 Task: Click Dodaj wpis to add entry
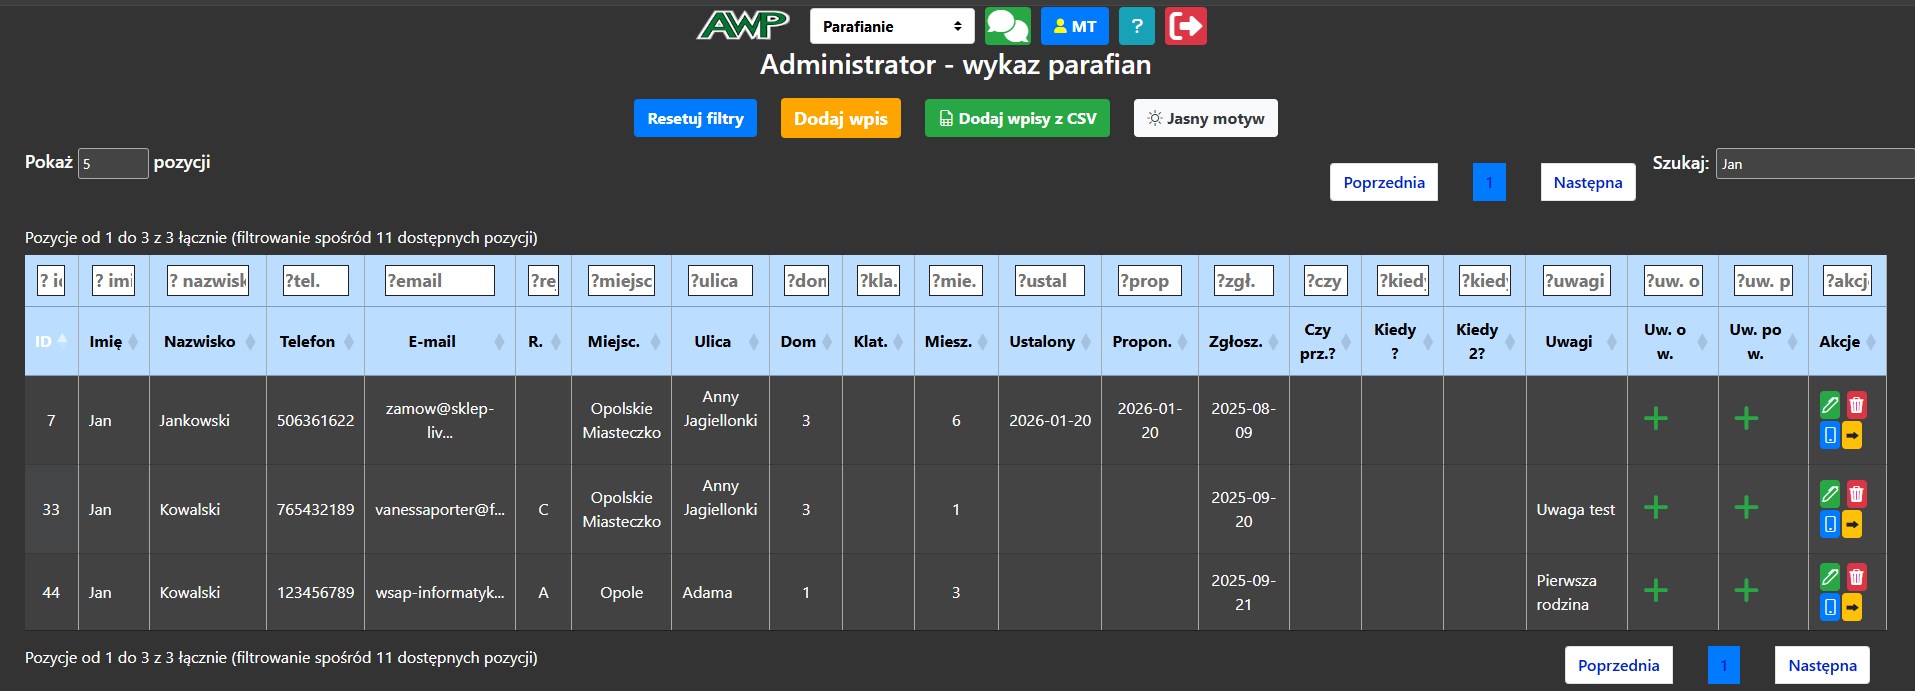[840, 118]
